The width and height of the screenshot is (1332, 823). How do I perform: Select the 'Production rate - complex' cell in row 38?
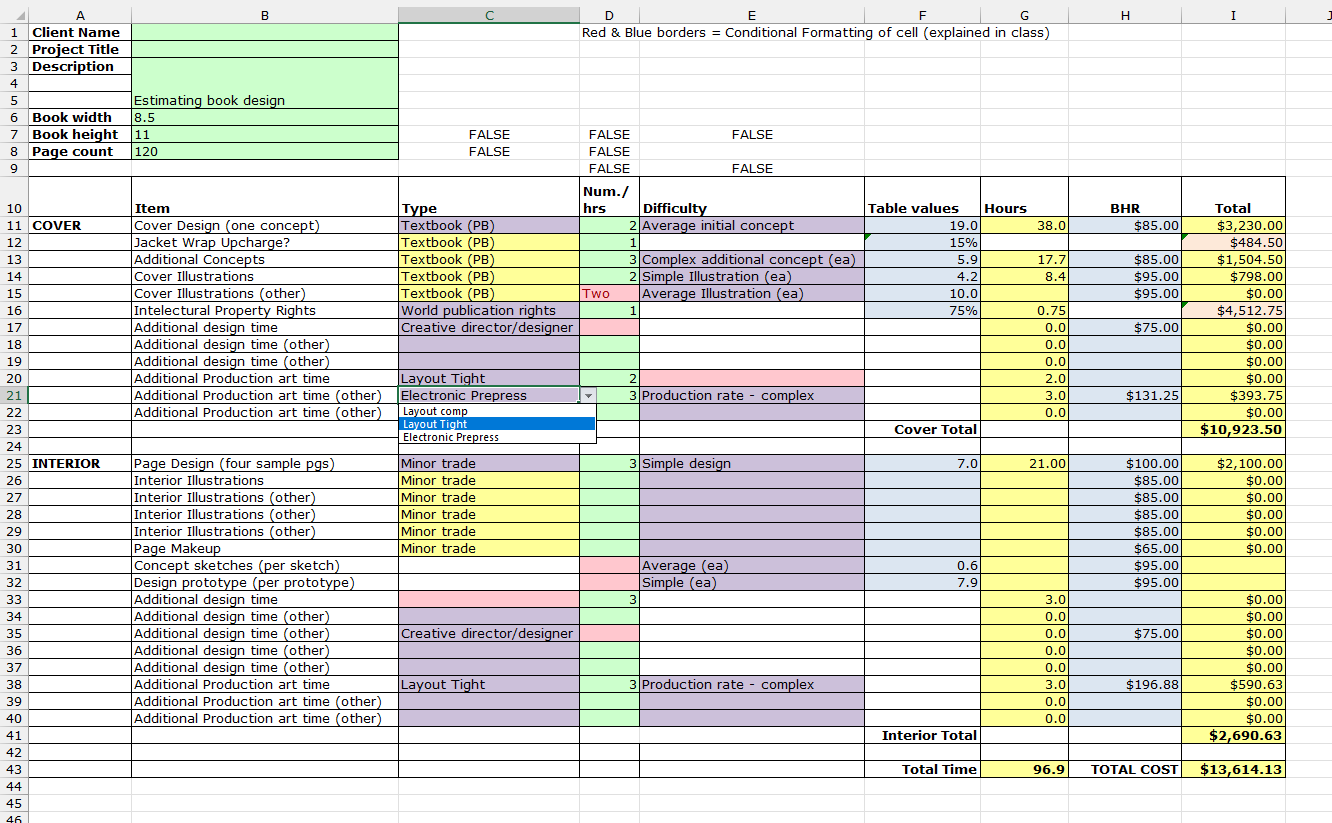click(x=751, y=684)
